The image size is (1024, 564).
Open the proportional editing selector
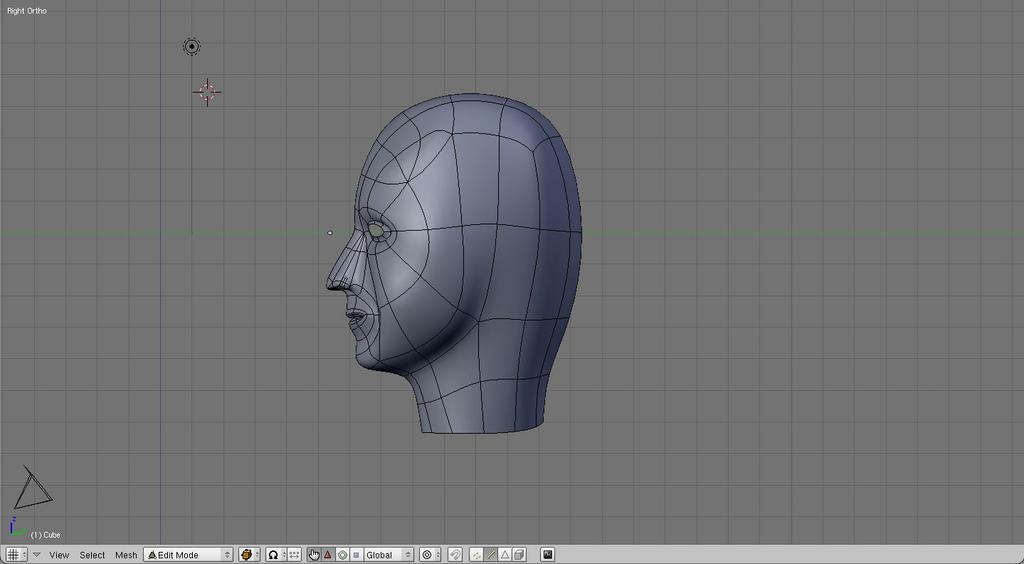(x=430, y=555)
